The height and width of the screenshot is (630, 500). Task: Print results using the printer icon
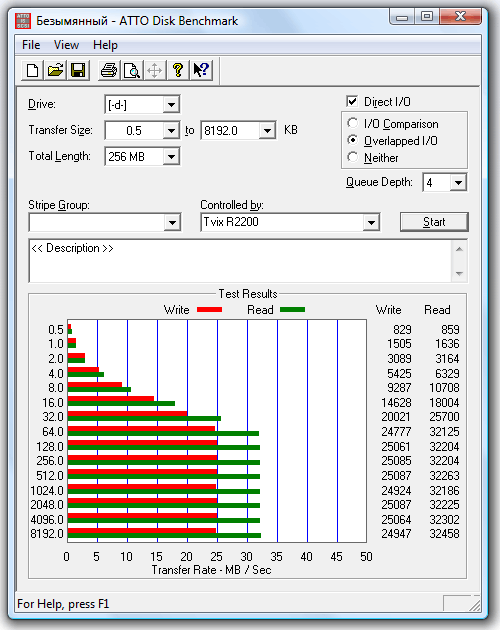coord(109,70)
